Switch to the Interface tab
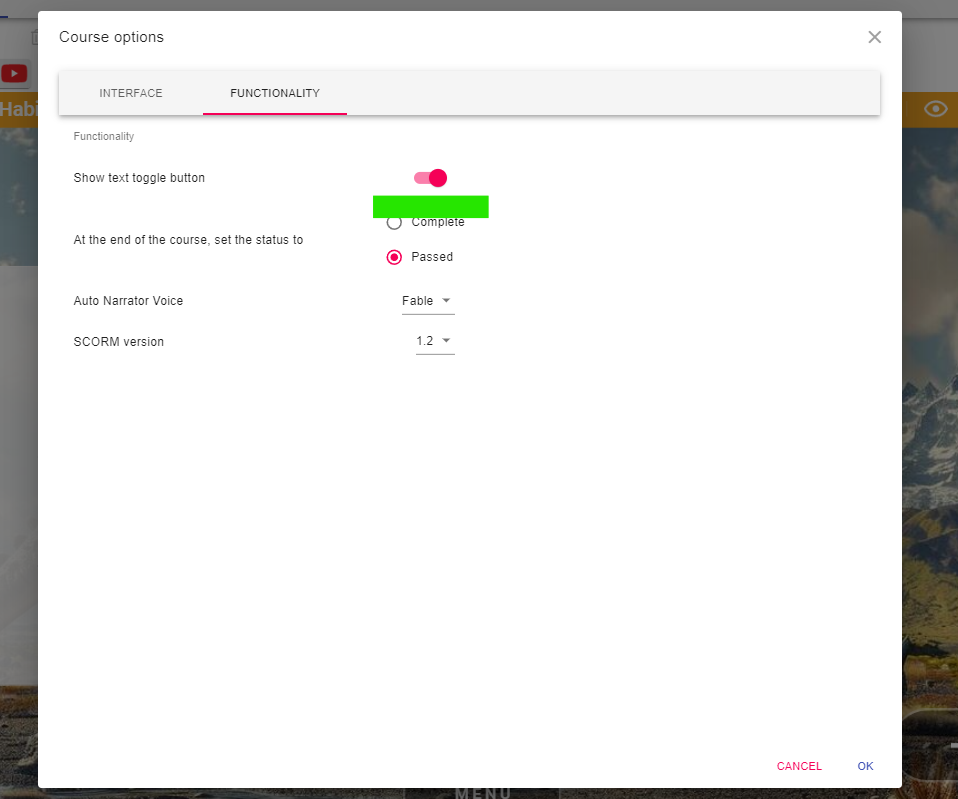The height and width of the screenshot is (799, 958). click(131, 93)
